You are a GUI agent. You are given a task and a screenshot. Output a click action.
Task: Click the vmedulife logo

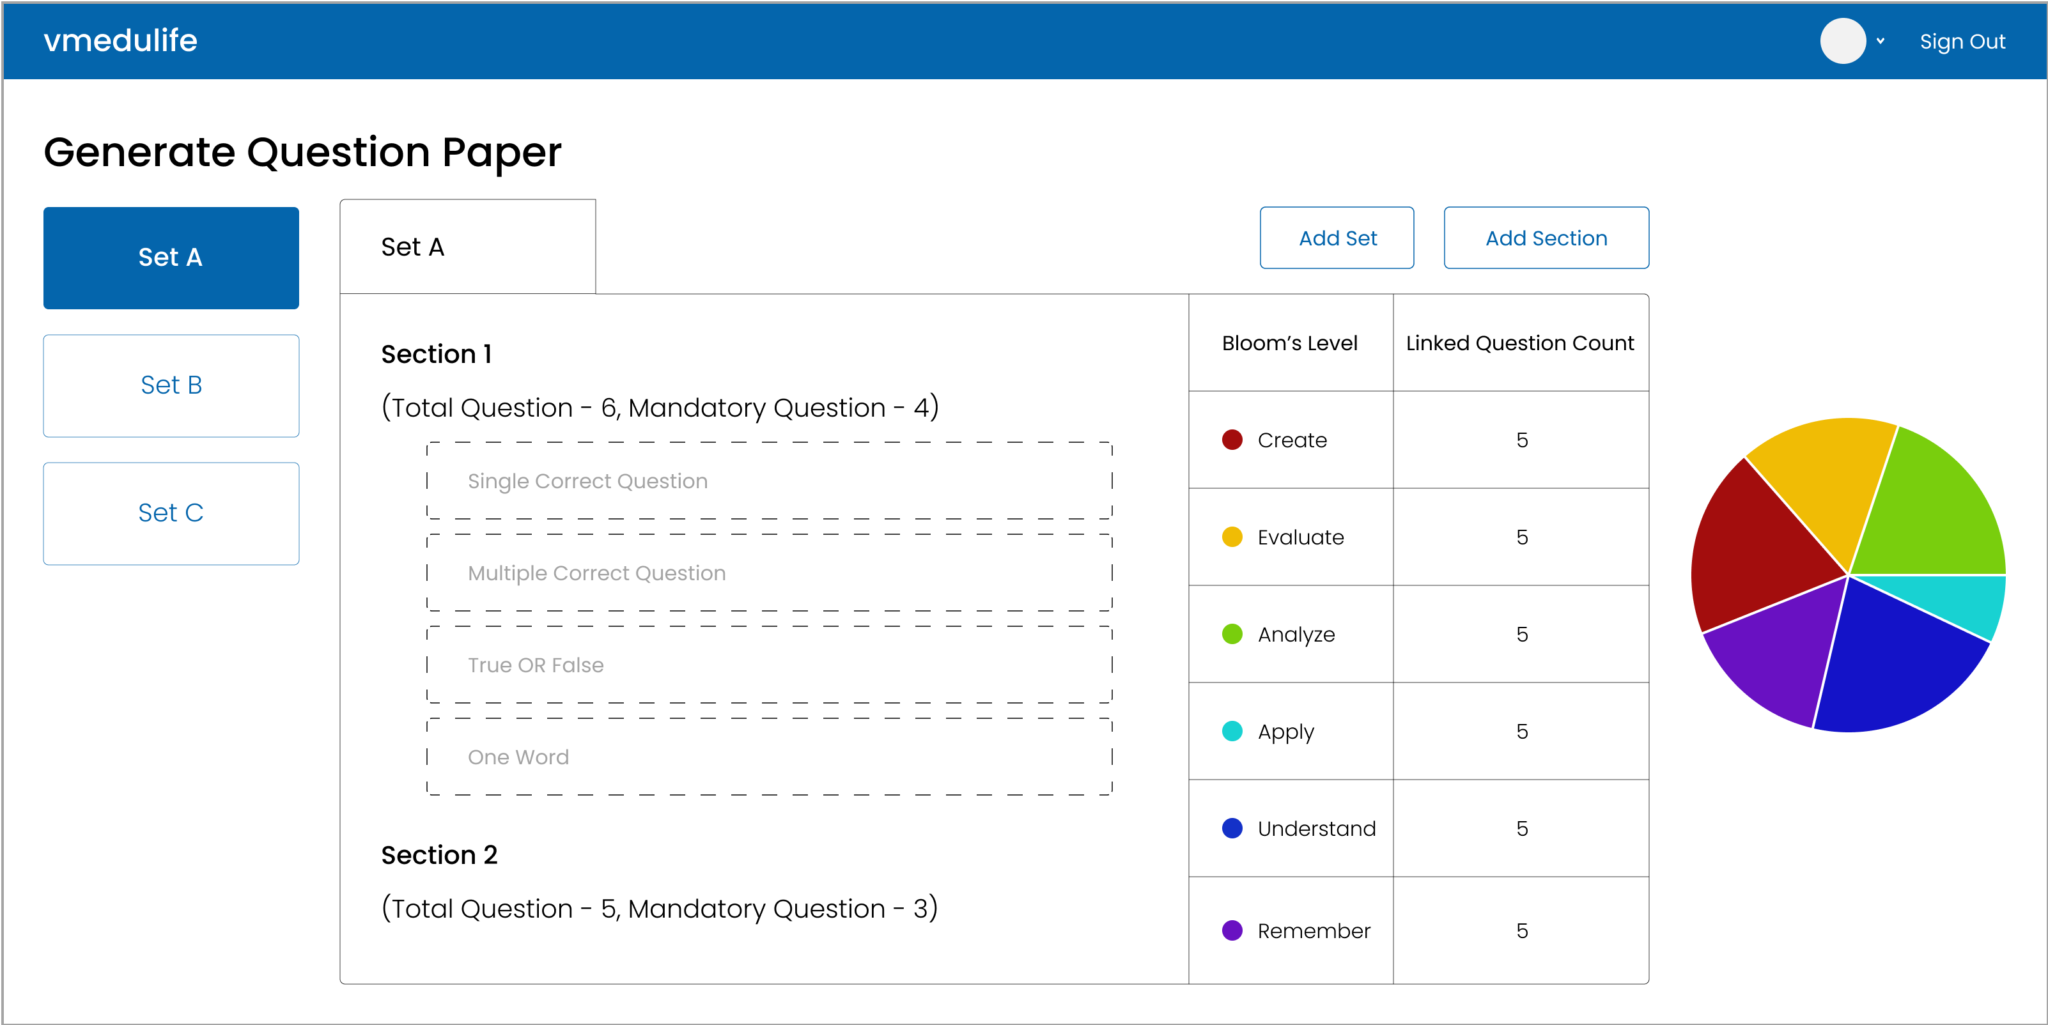(120, 41)
